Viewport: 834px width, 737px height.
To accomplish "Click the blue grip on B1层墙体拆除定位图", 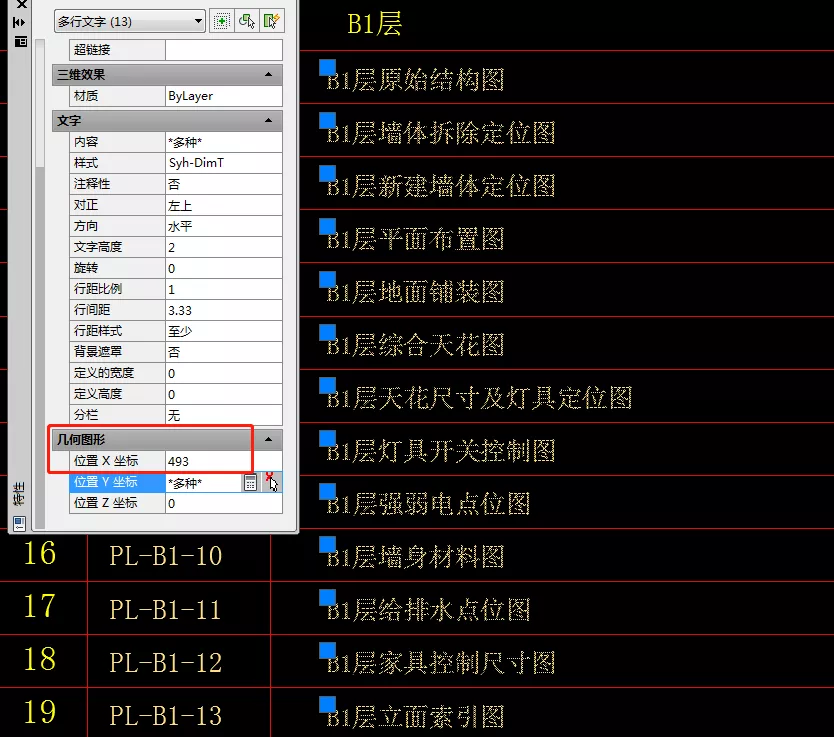I will click(x=328, y=121).
